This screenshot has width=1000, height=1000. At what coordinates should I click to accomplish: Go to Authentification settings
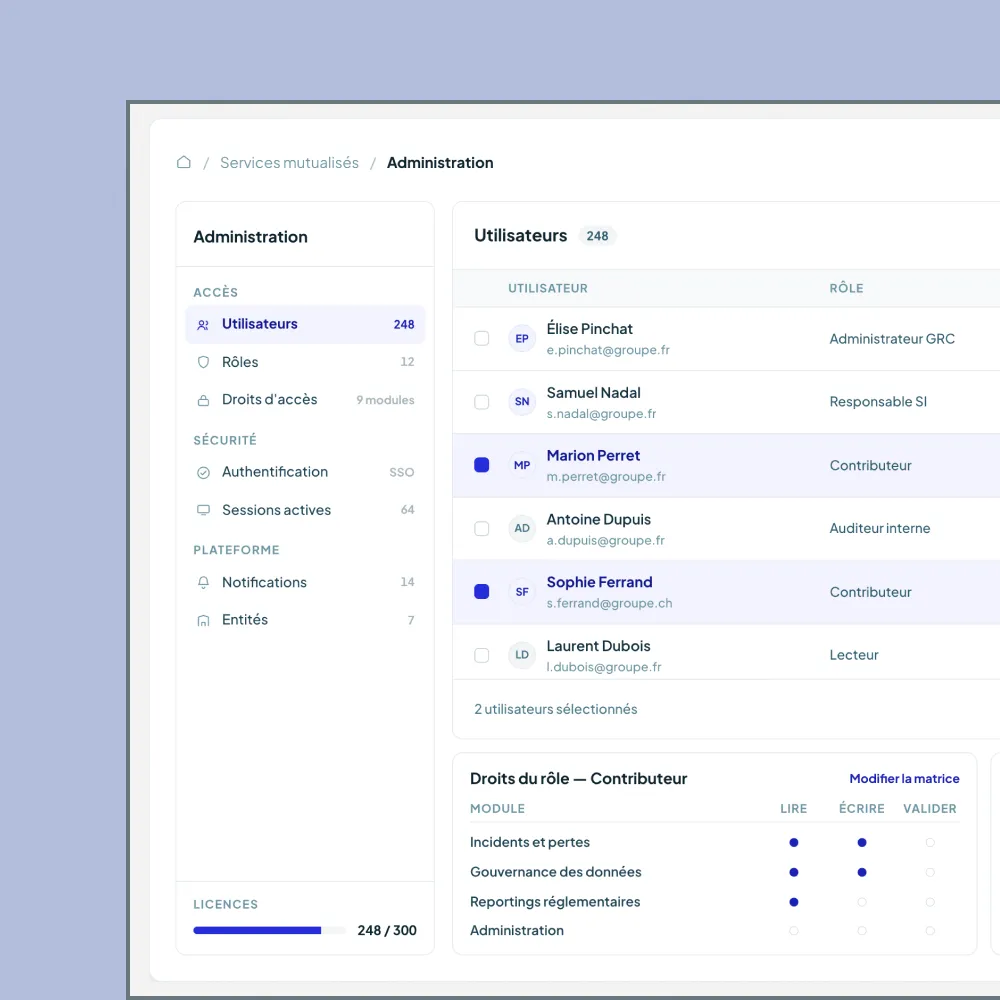point(305,473)
